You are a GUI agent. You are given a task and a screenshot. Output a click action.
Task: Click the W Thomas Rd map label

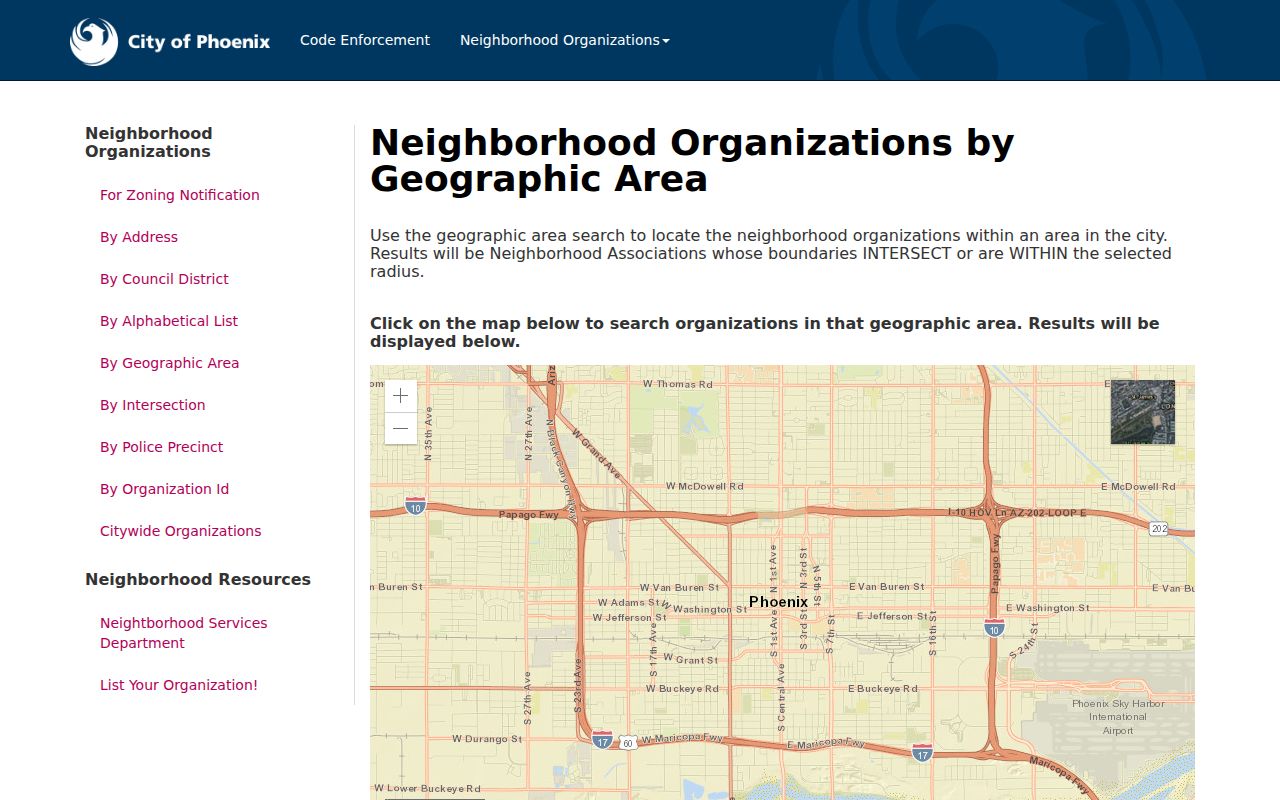678,384
